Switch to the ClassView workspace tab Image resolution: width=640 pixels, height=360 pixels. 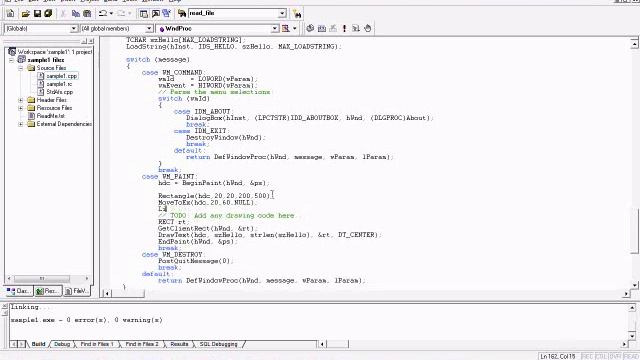18,291
